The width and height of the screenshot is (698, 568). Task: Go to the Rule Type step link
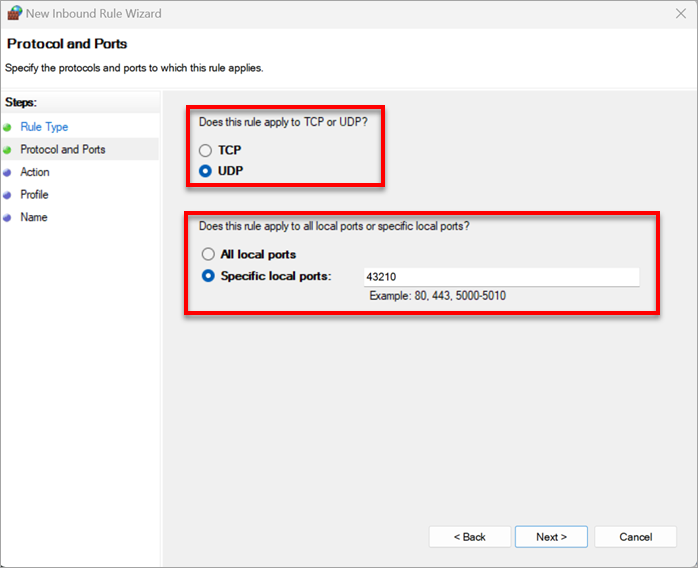point(44,127)
